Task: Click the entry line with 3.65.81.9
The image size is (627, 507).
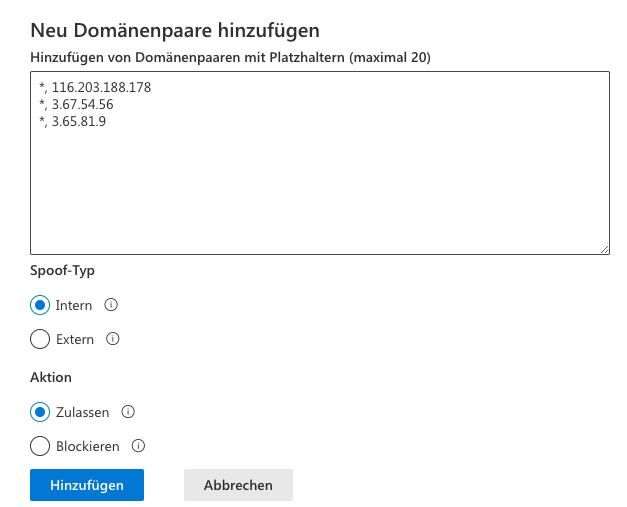Action: [73, 122]
